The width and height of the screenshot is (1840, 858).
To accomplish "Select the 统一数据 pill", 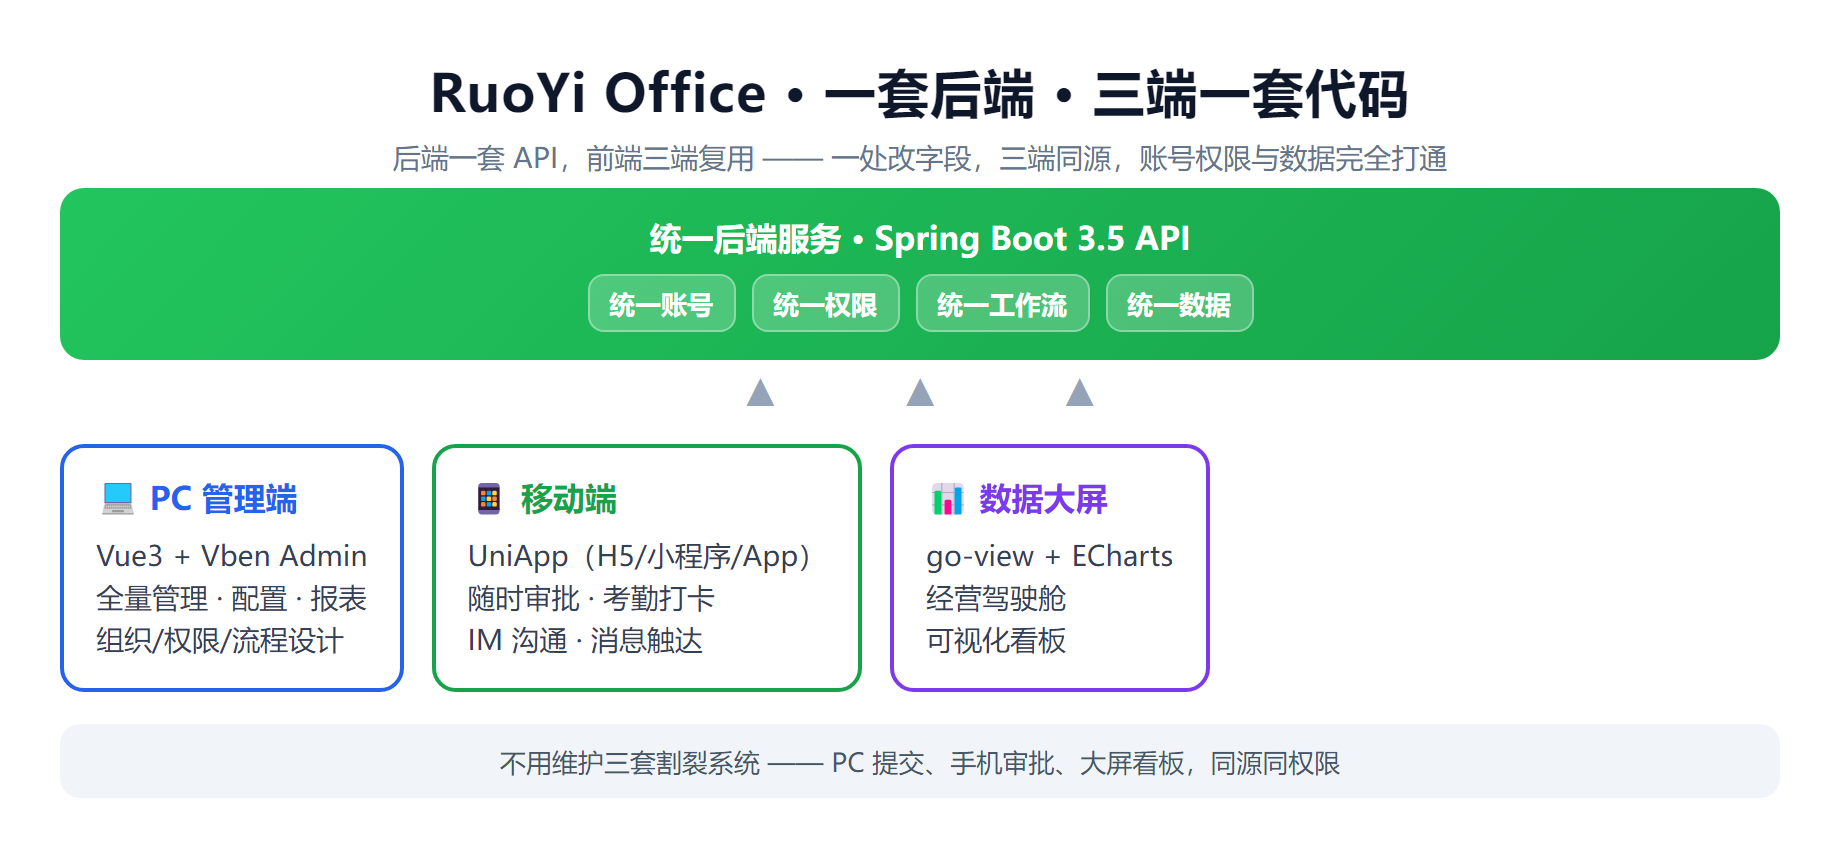I will (x=1180, y=303).
